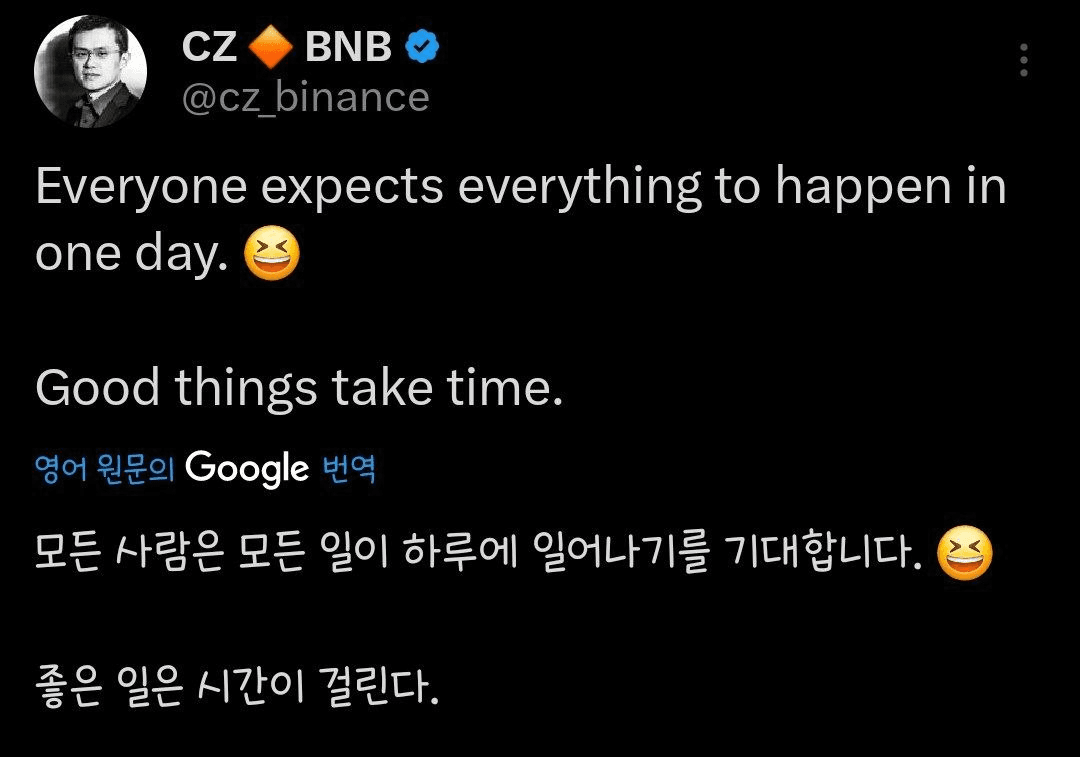Image resolution: width=1080 pixels, height=757 pixels.
Task: Click the '영어 원문의' translation source text
Action: coord(105,469)
